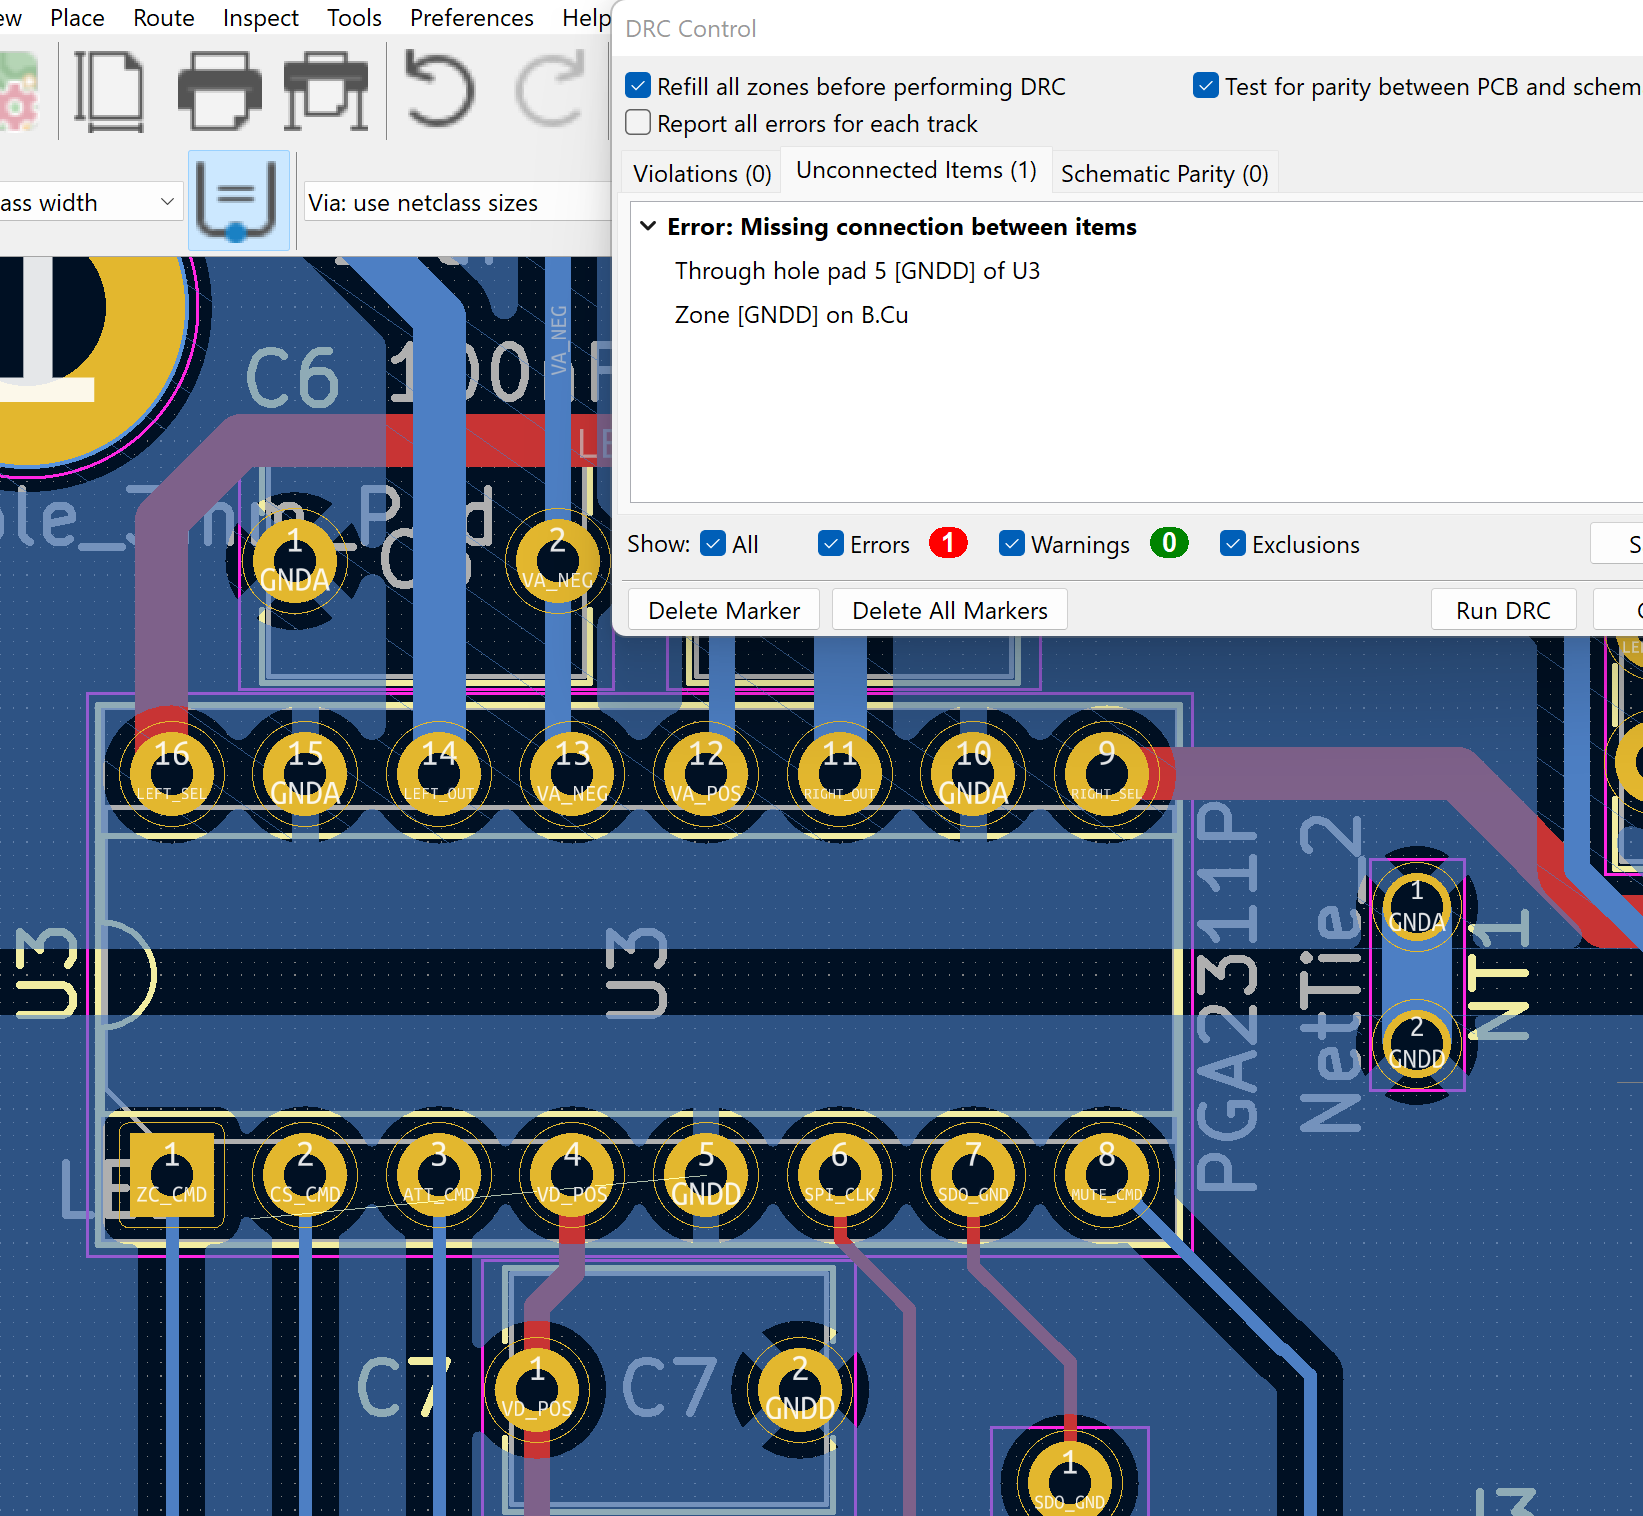Select U3 pad 12 VA_POS
The width and height of the screenshot is (1643, 1516).
706,773
